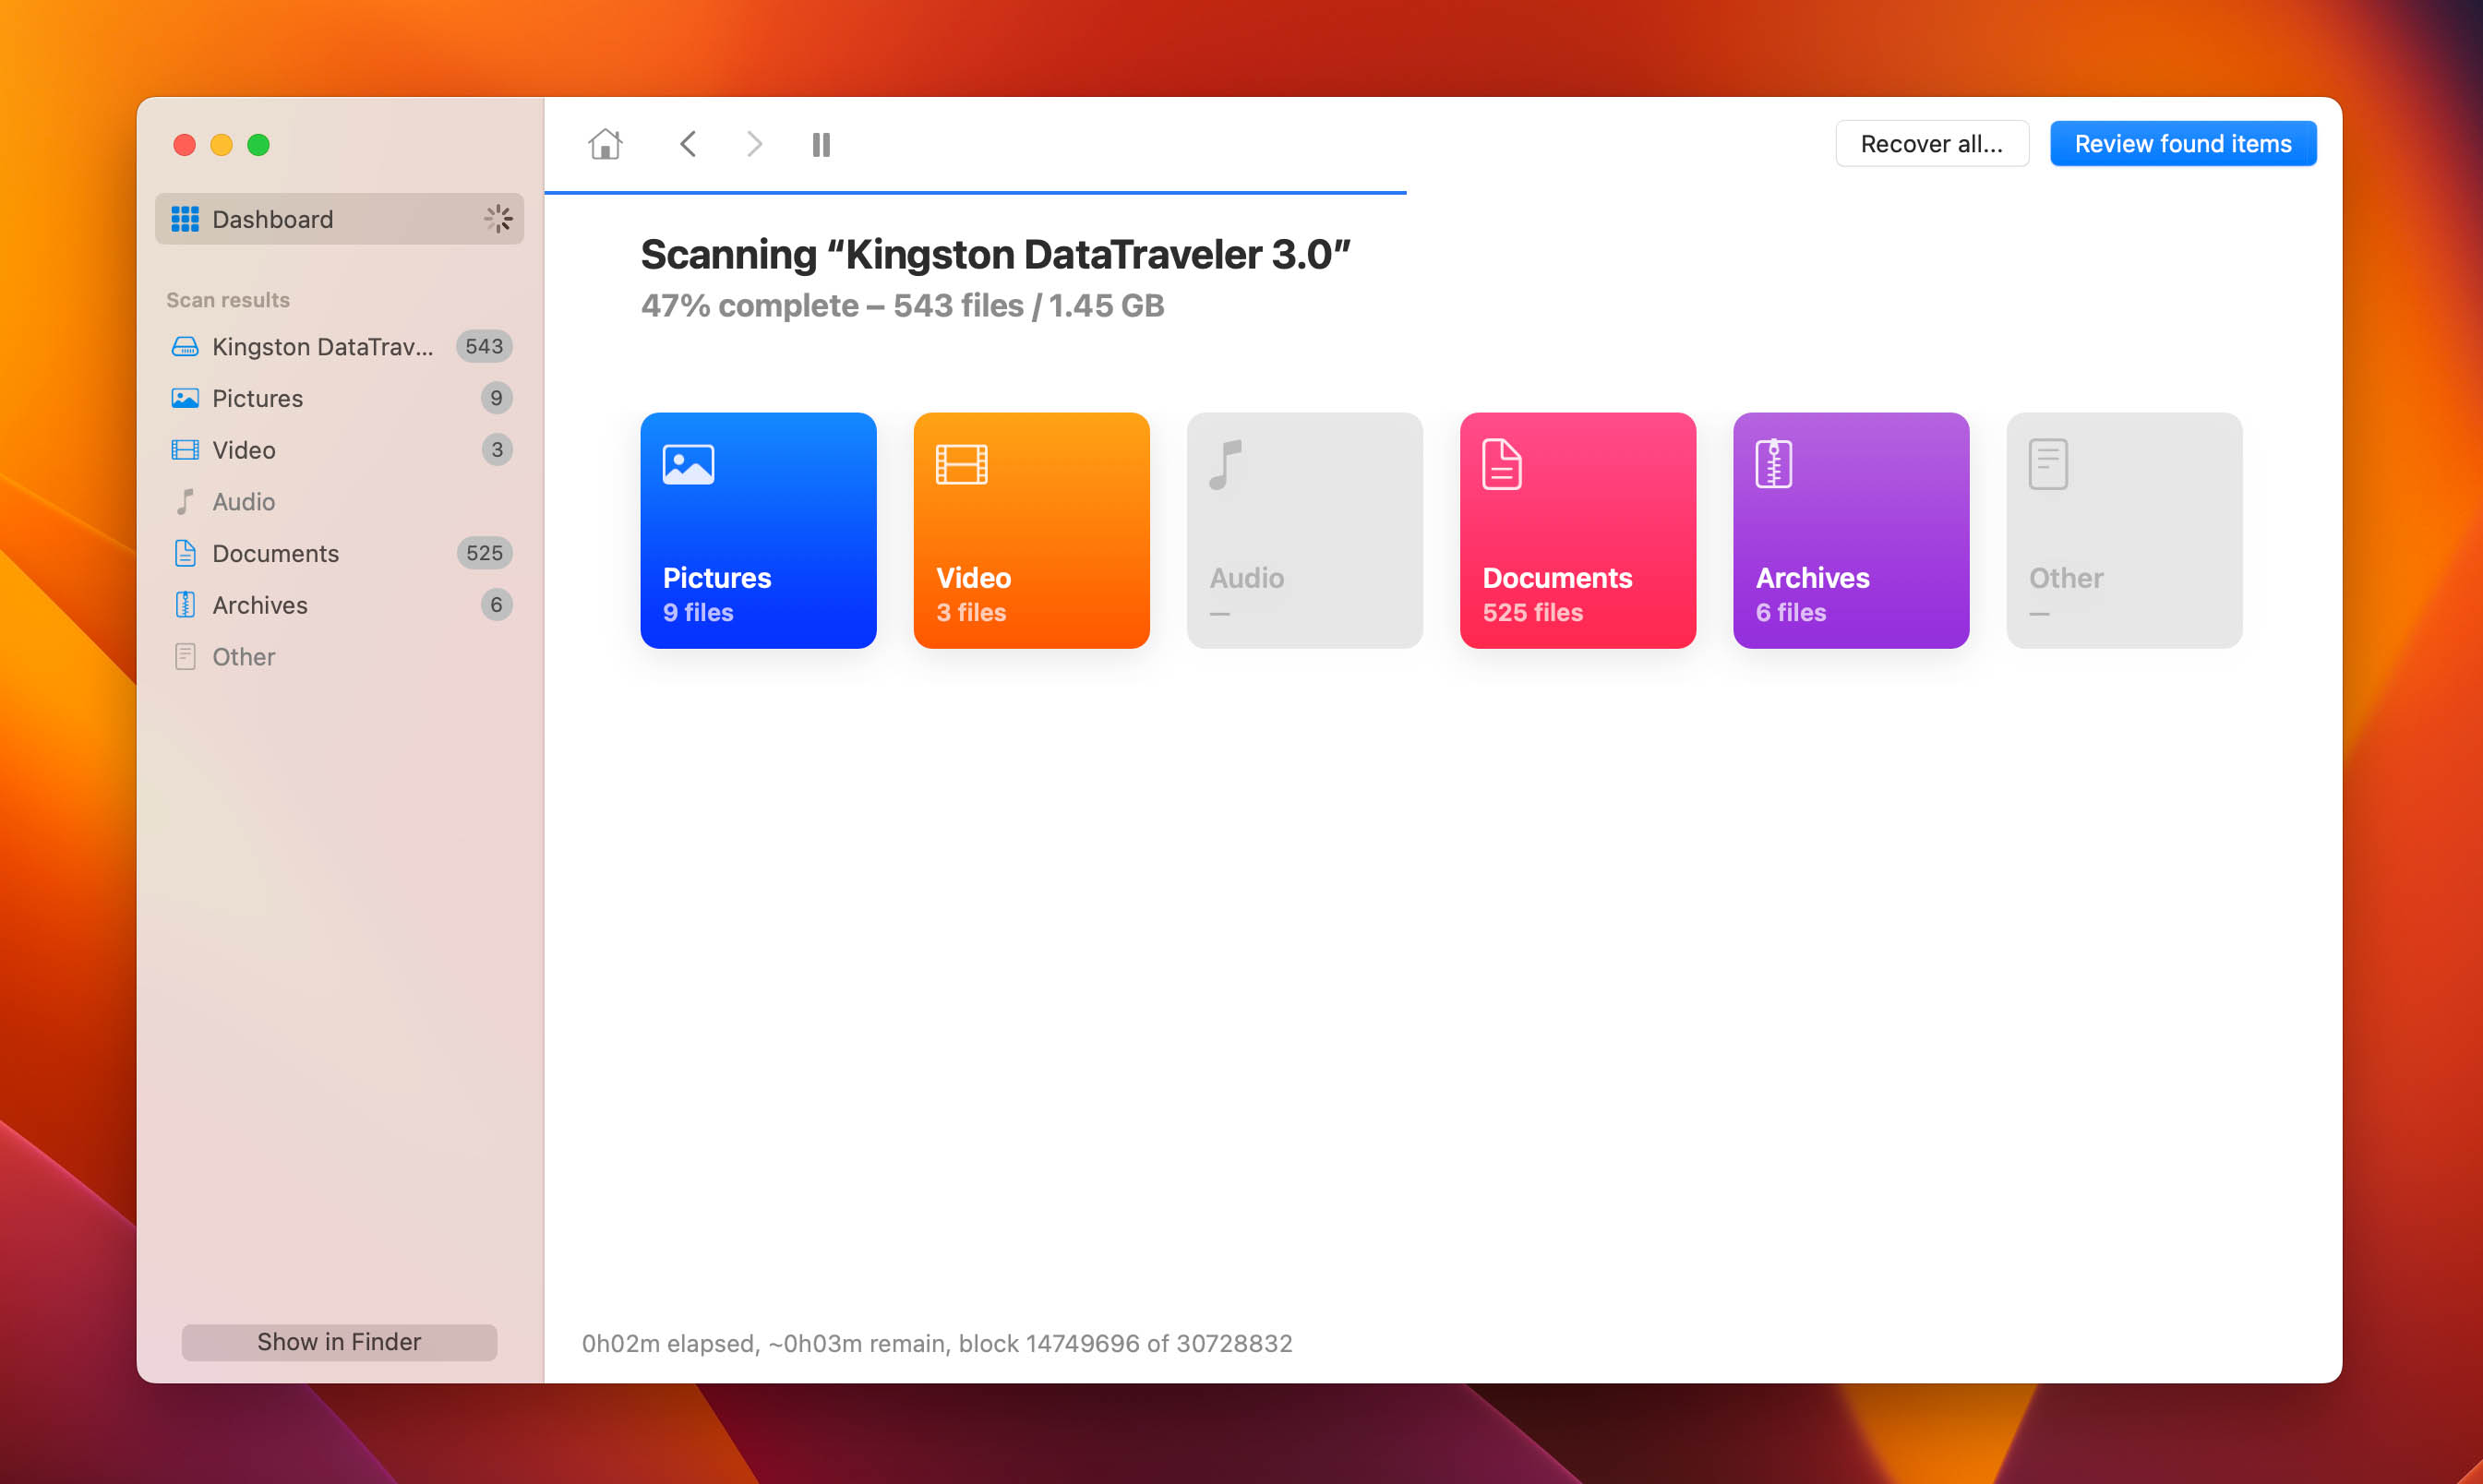Click the elapsed time status text
2483x1484 pixels.
coord(937,1343)
